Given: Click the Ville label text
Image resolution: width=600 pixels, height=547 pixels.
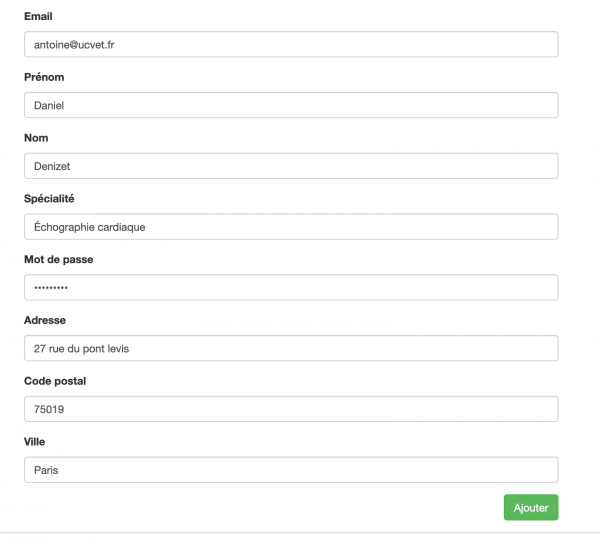Looking at the screenshot, I should click(x=35, y=441).
